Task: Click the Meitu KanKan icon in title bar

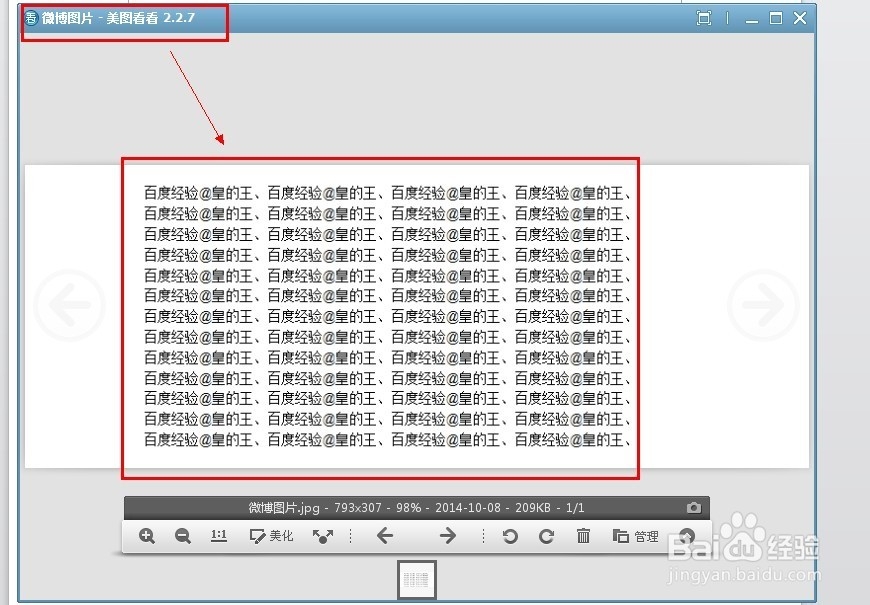Action: (28, 17)
